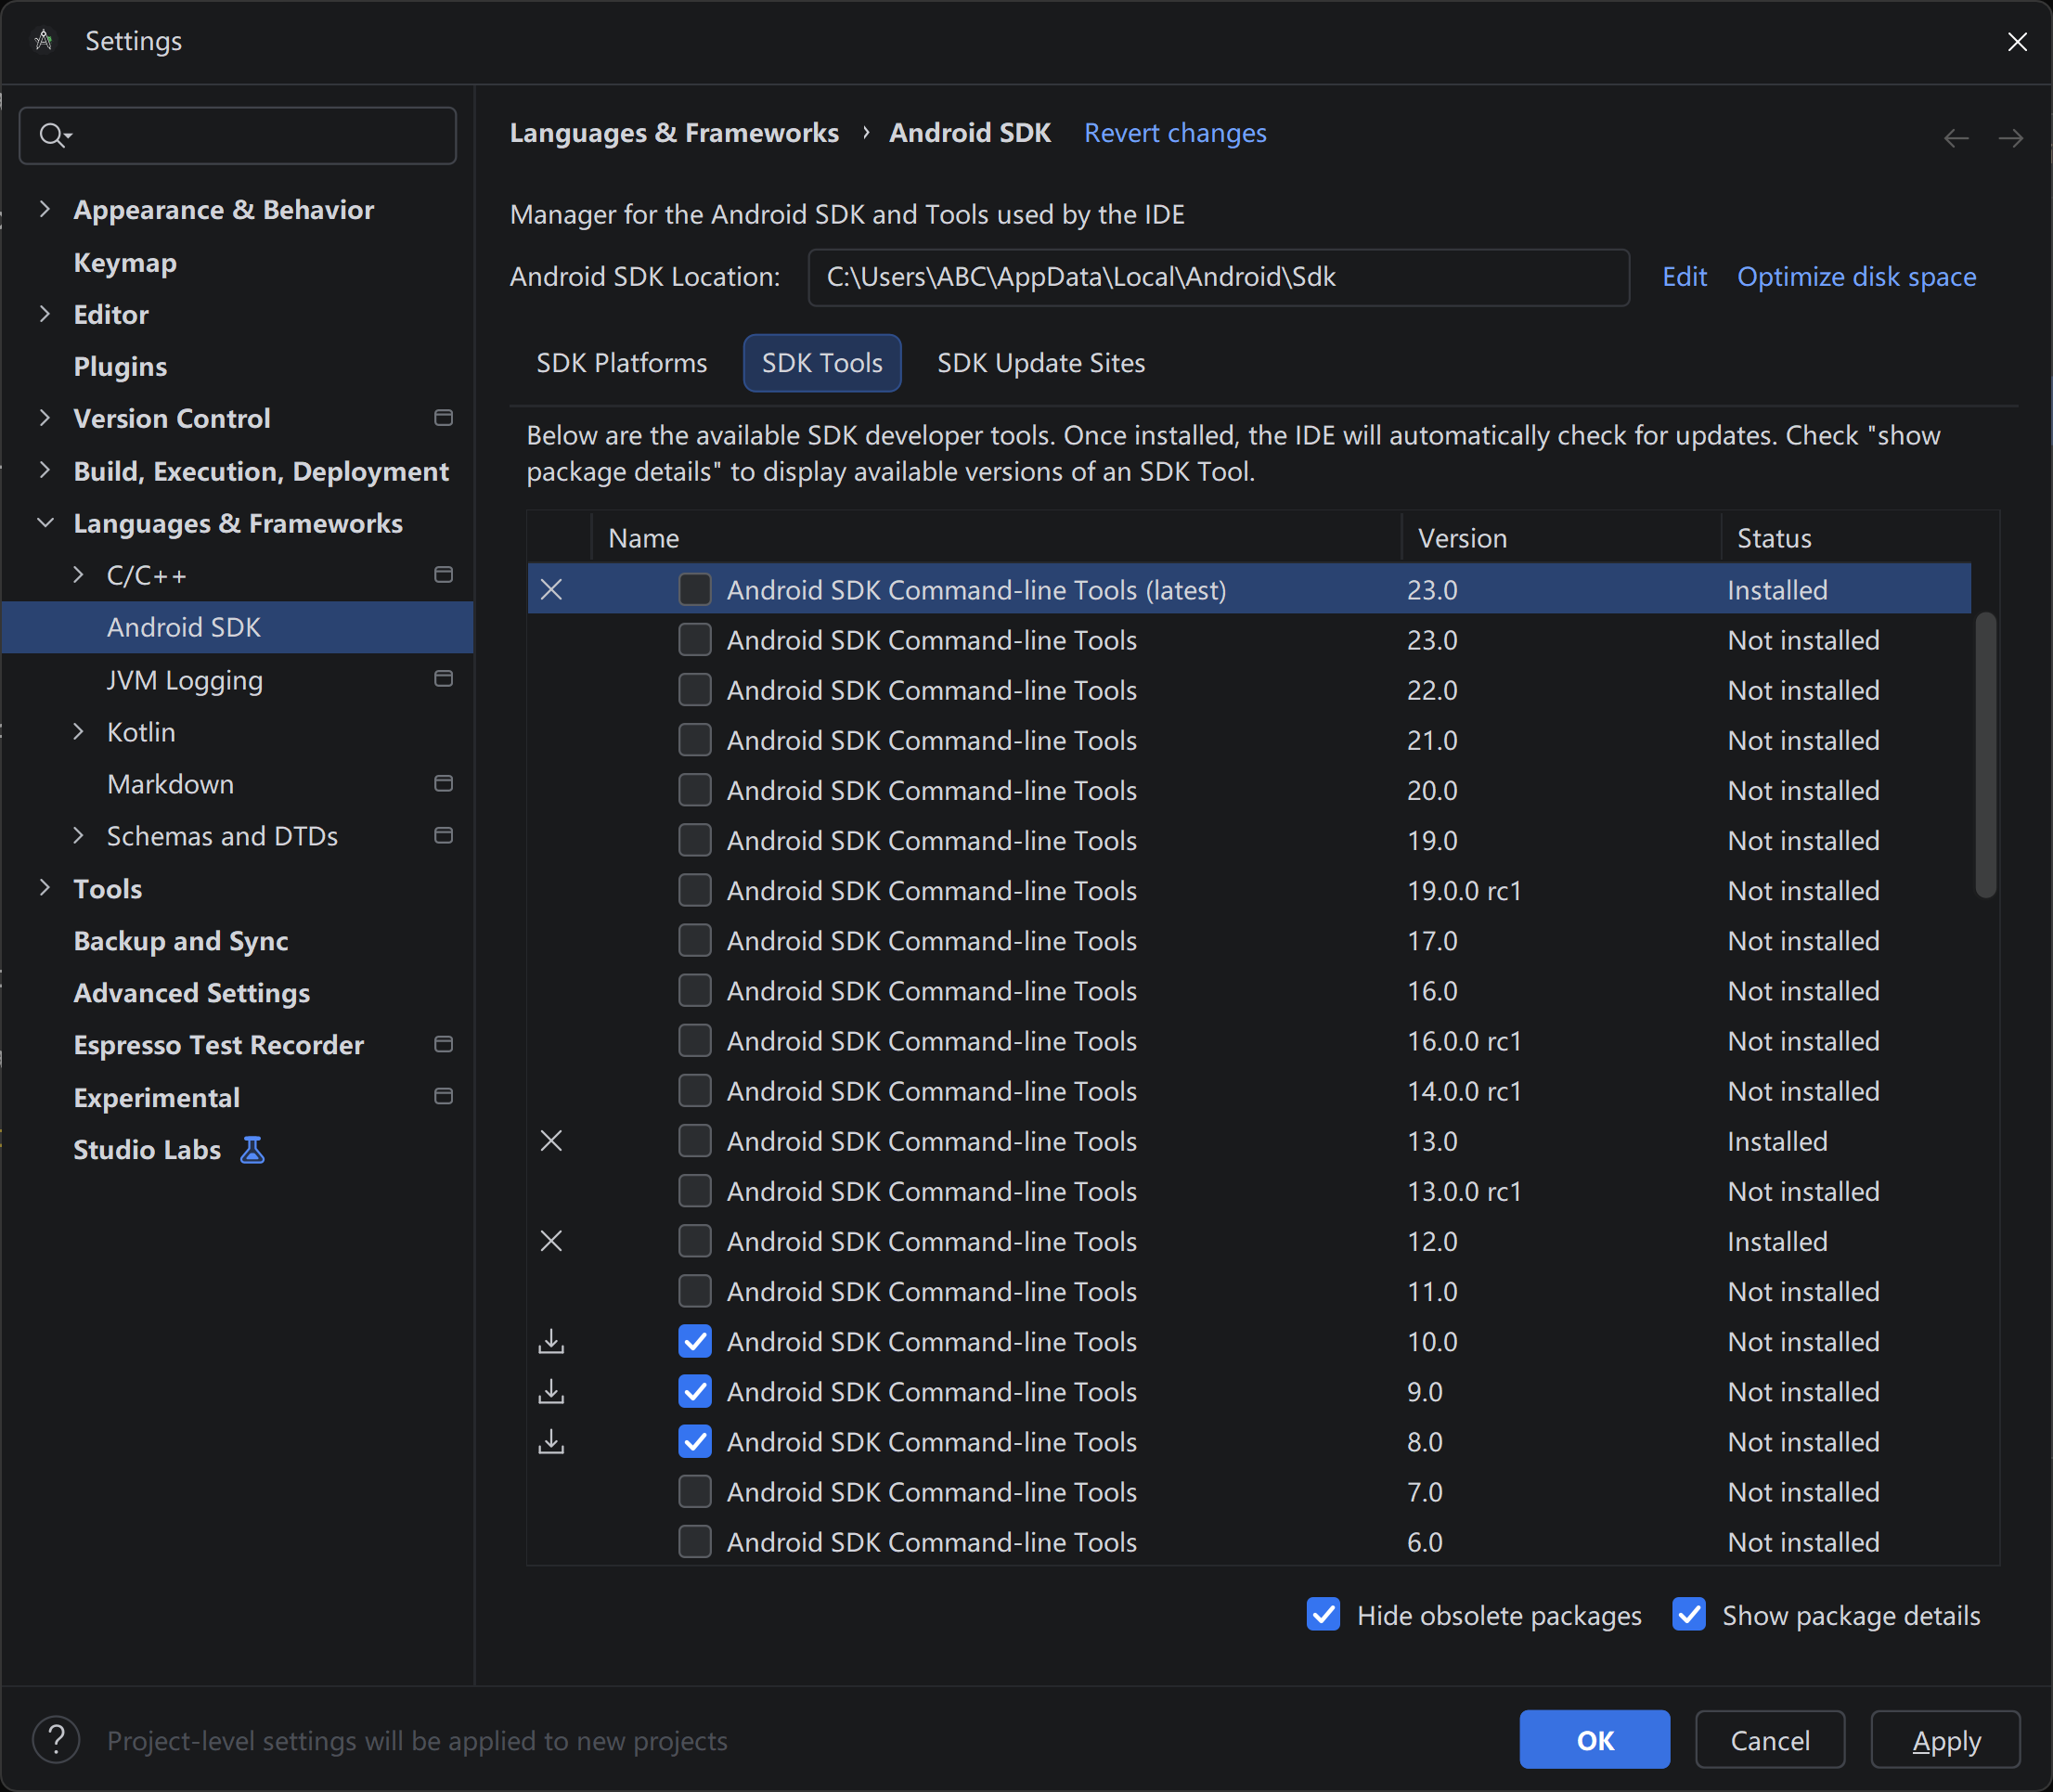Click the Apply button

pos(1945,1740)
